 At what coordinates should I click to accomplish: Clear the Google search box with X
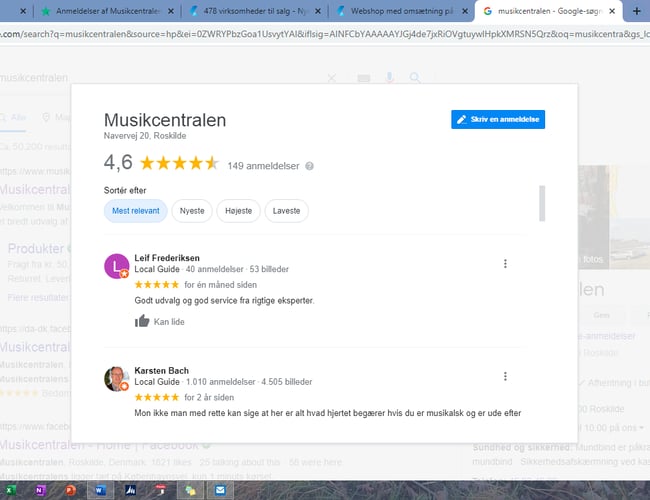(332, 78)
